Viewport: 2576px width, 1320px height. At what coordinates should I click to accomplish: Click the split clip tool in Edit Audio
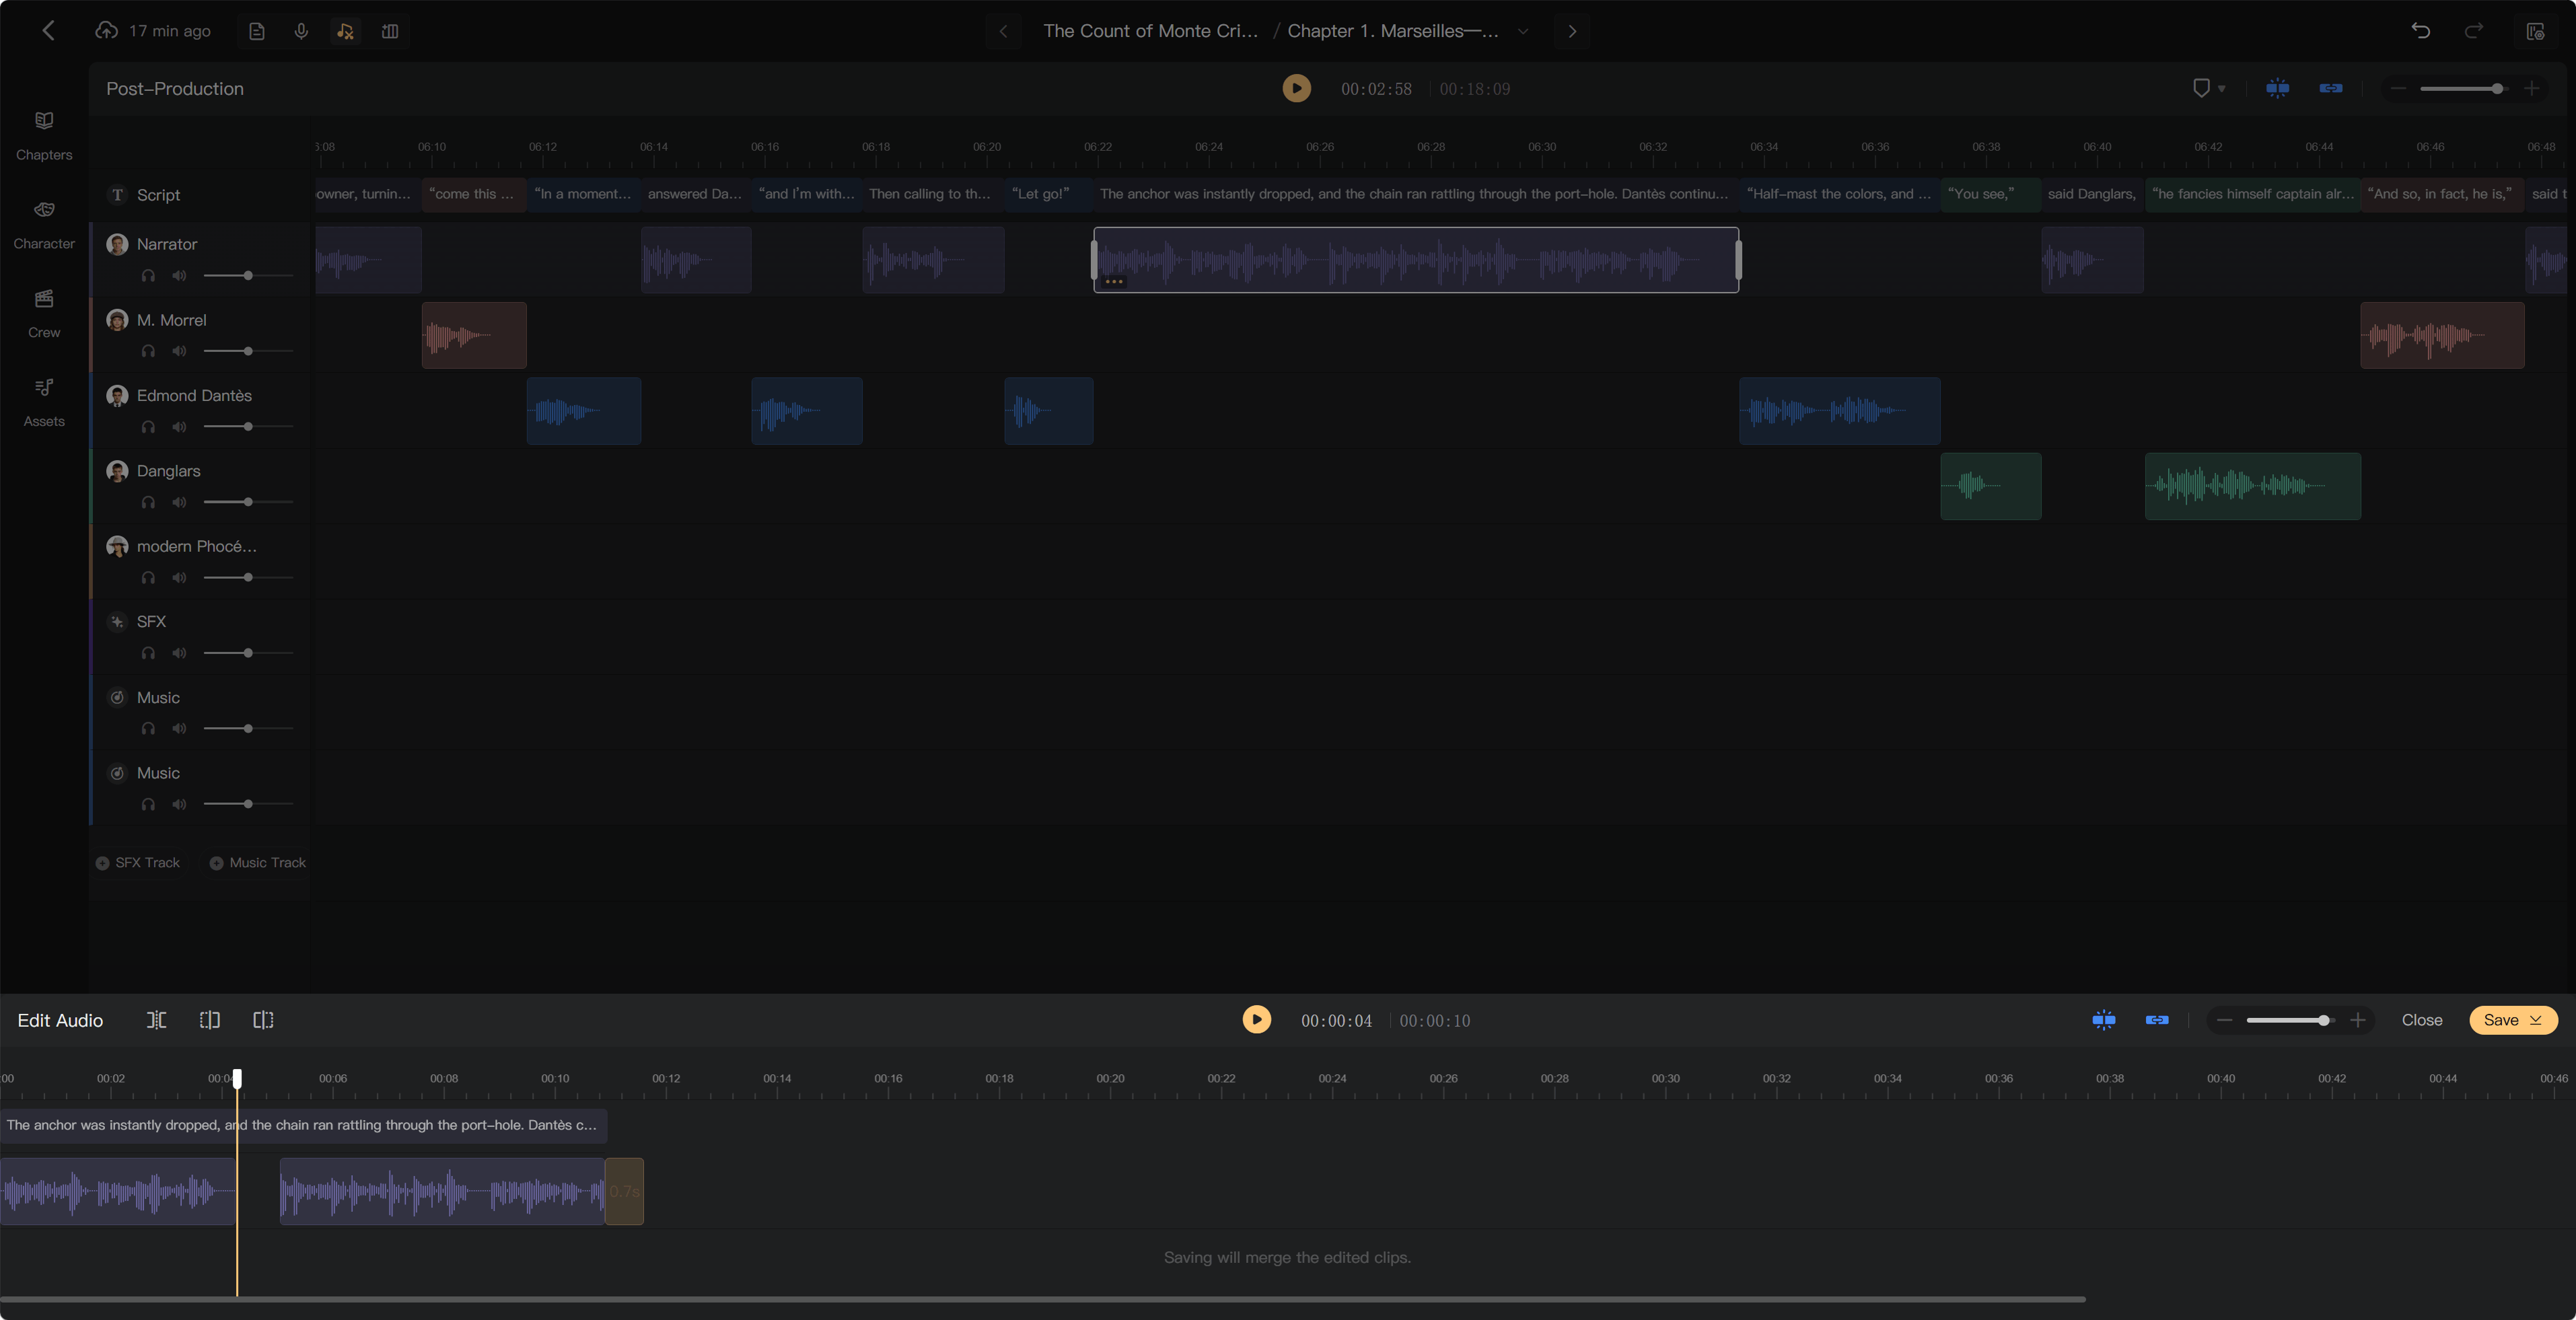click(157, 1020)
